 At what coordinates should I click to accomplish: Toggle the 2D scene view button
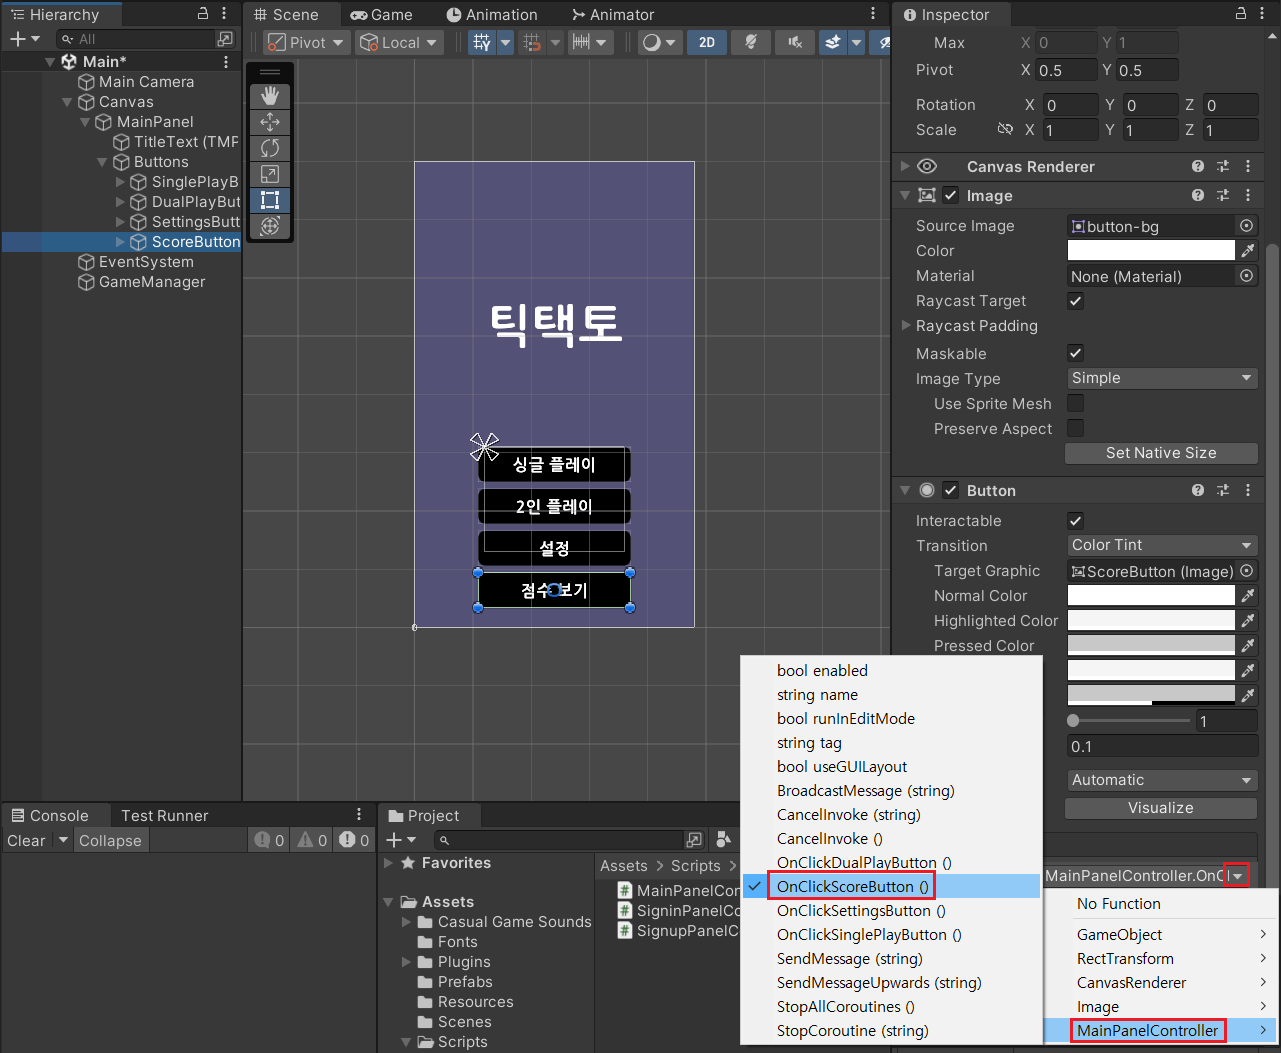[x=707, y=42]
